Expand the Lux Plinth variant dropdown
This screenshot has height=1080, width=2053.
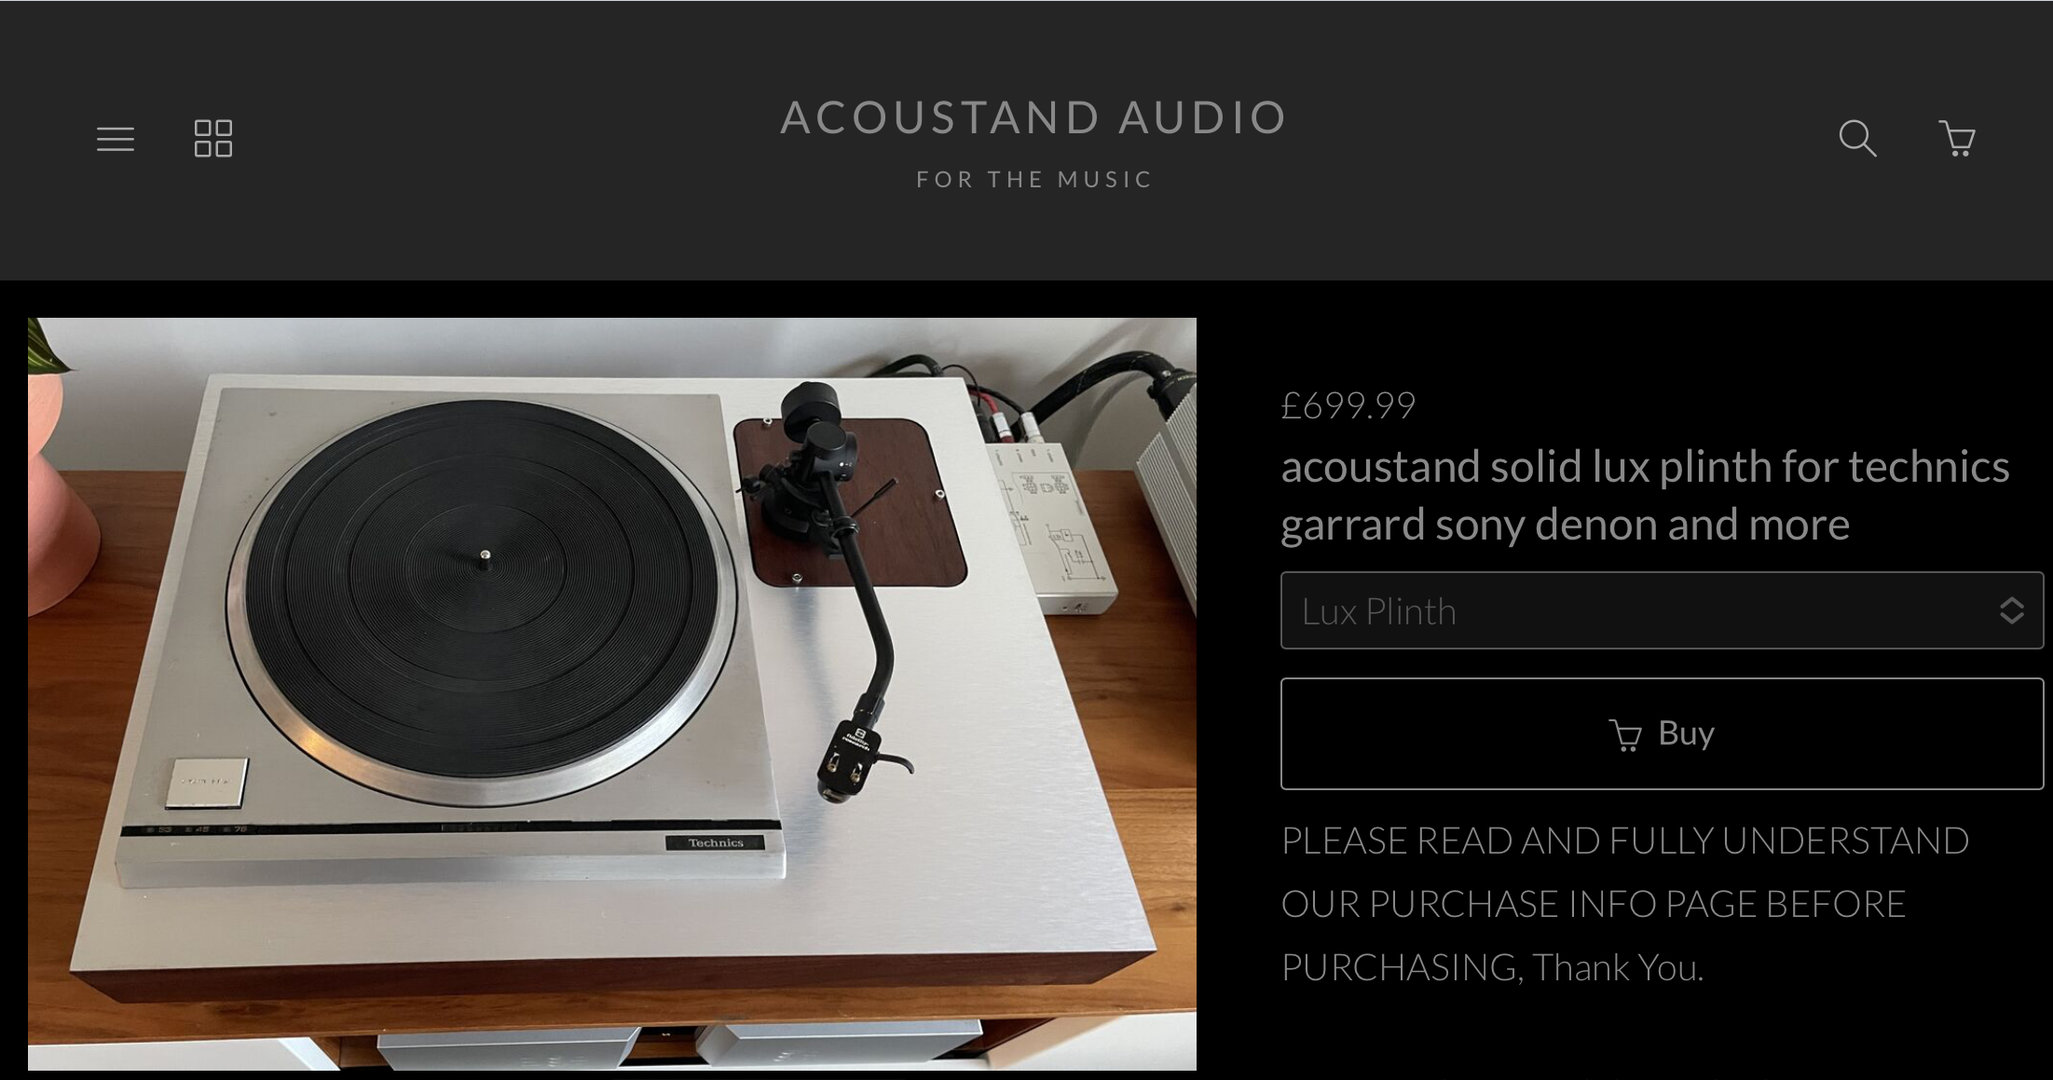[x=1662, y=611]
